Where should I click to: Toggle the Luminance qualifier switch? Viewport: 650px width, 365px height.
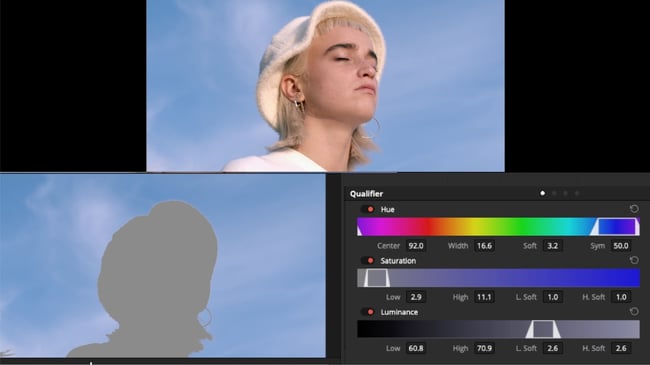coord(368,312)
